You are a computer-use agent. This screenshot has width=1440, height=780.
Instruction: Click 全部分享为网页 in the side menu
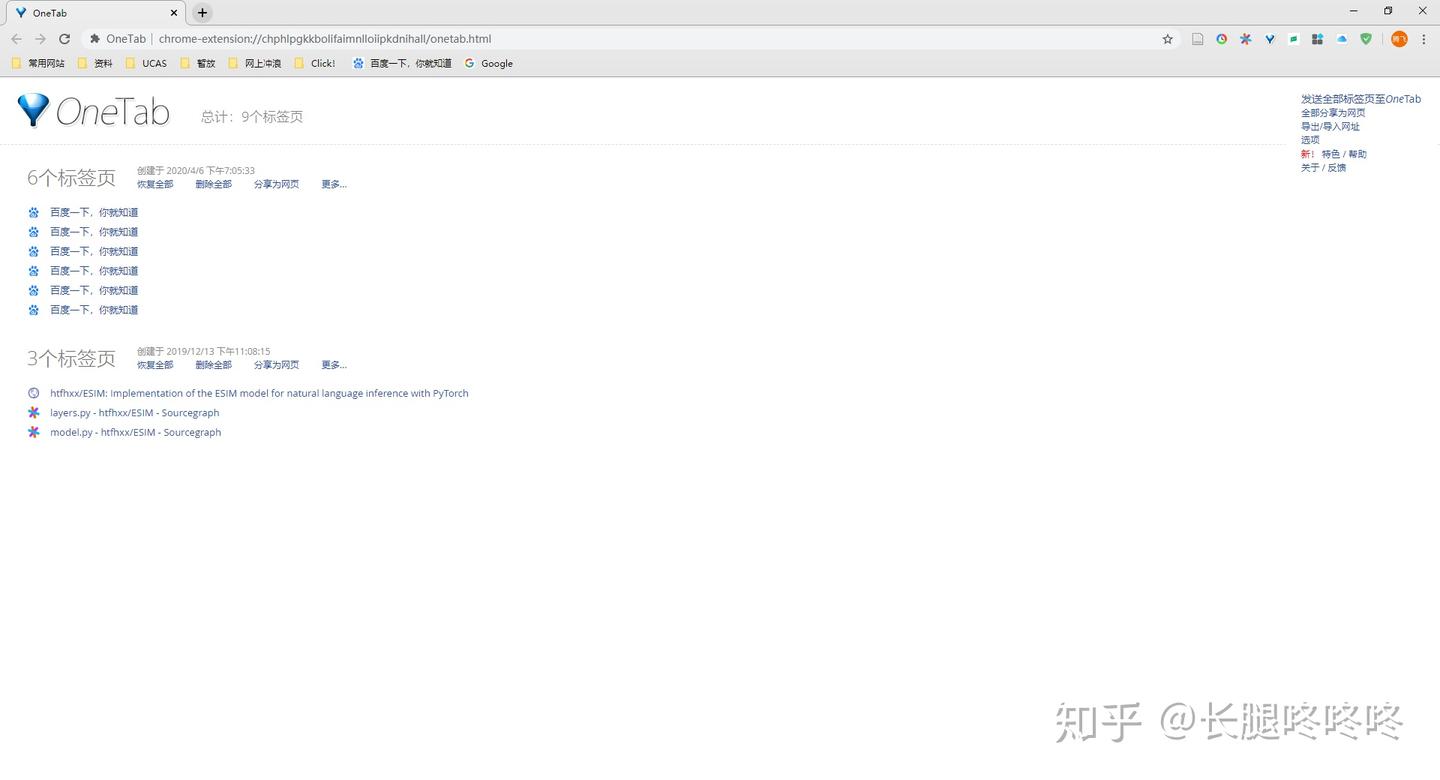1333,113
